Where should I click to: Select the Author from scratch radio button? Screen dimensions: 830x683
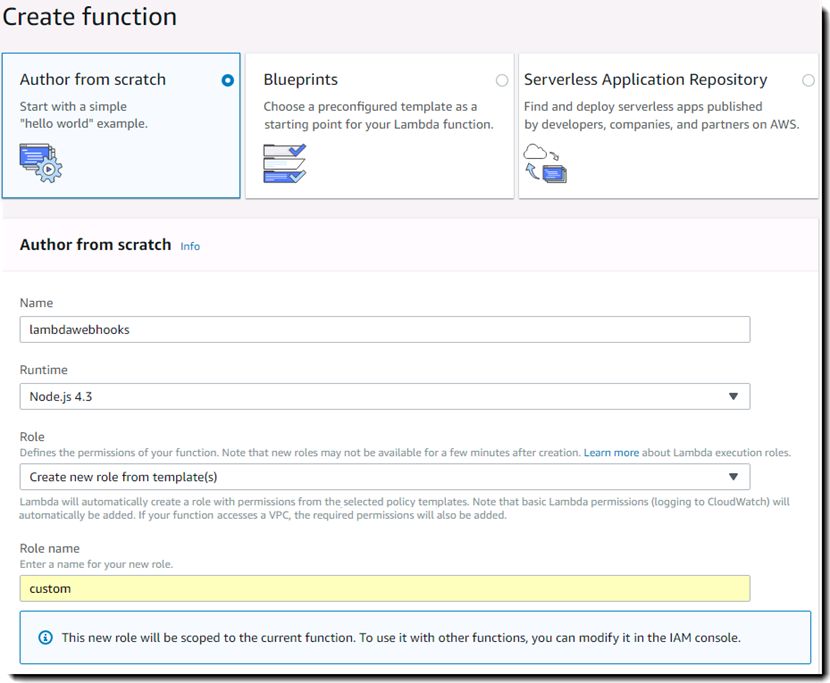[228, 80]
